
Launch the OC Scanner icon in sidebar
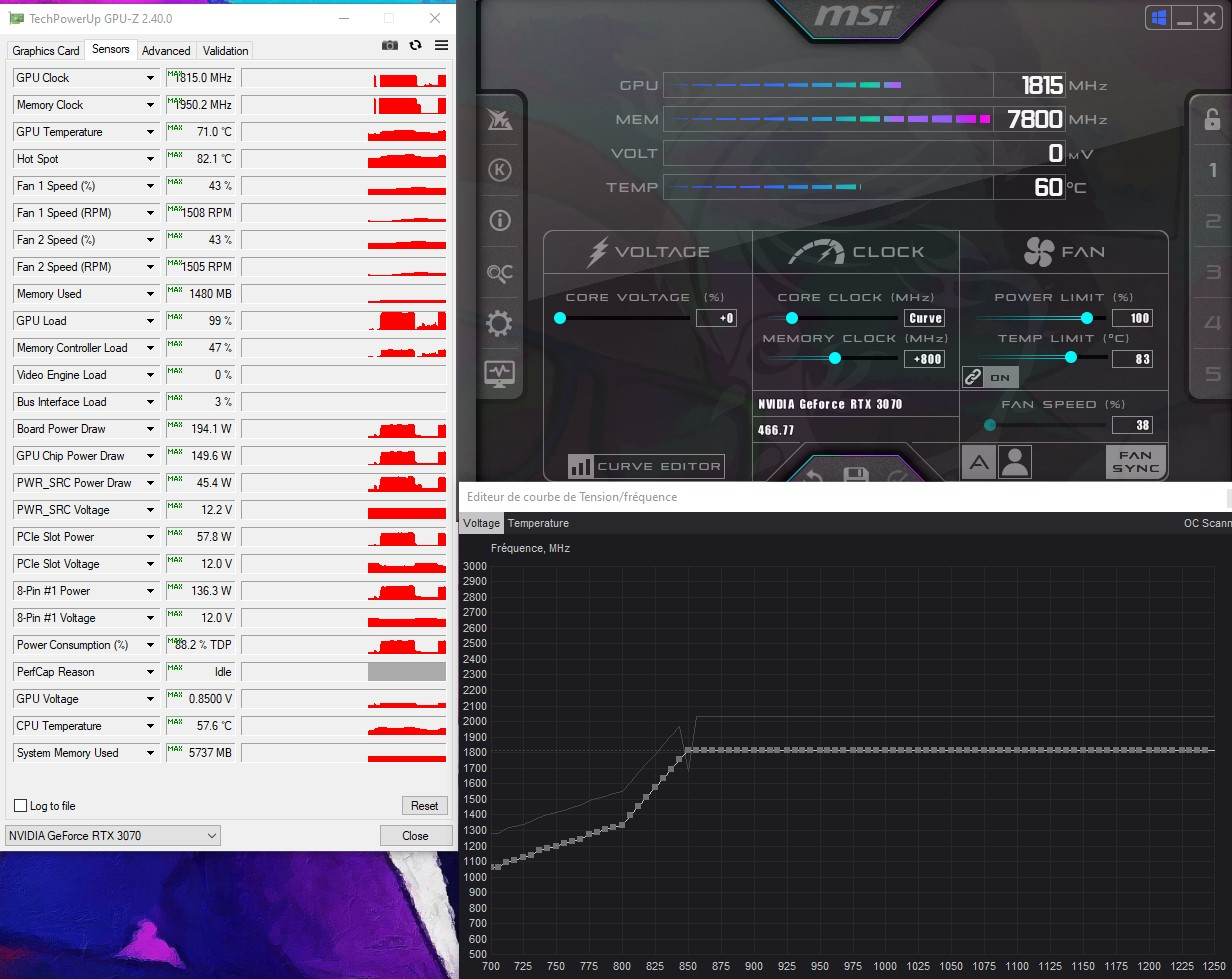(499, 272)
